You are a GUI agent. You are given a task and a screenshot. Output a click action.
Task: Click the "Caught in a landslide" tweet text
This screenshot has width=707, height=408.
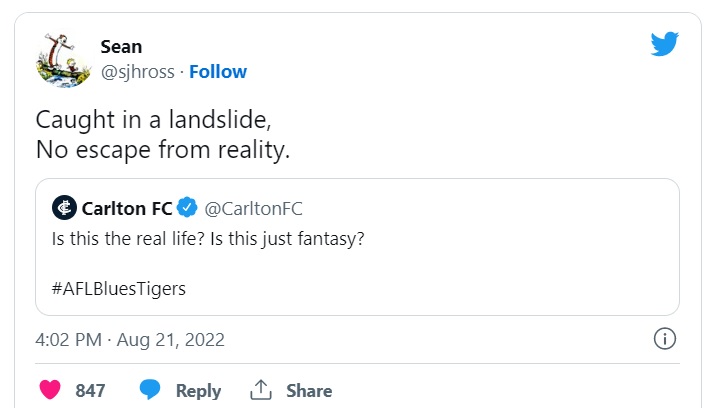154,120
